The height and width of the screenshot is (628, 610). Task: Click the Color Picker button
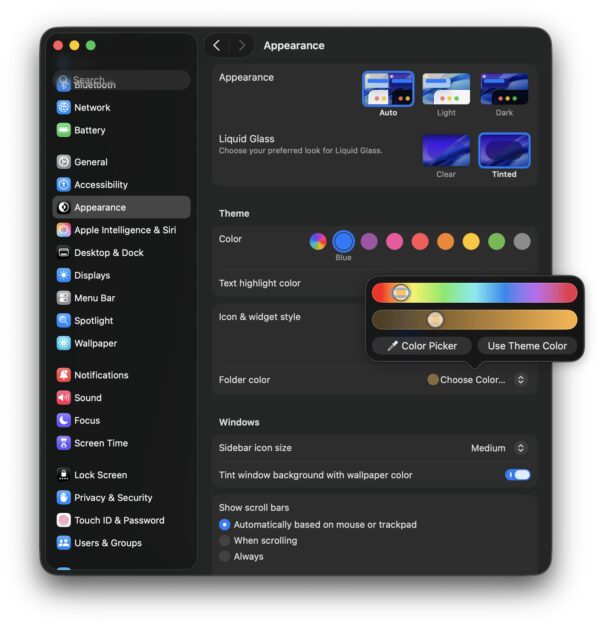421,346
